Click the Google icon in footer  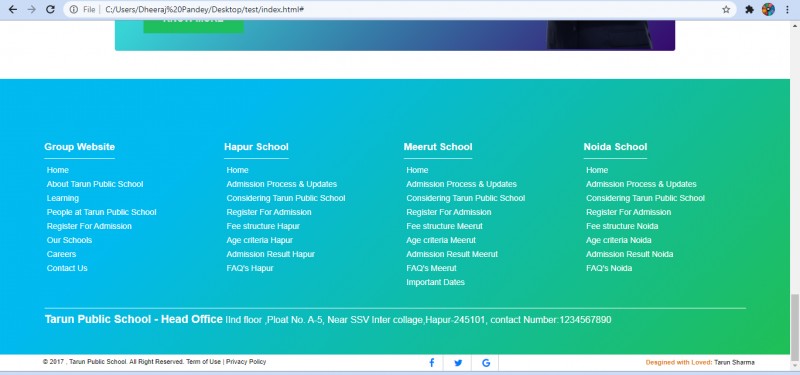(486, 363)
